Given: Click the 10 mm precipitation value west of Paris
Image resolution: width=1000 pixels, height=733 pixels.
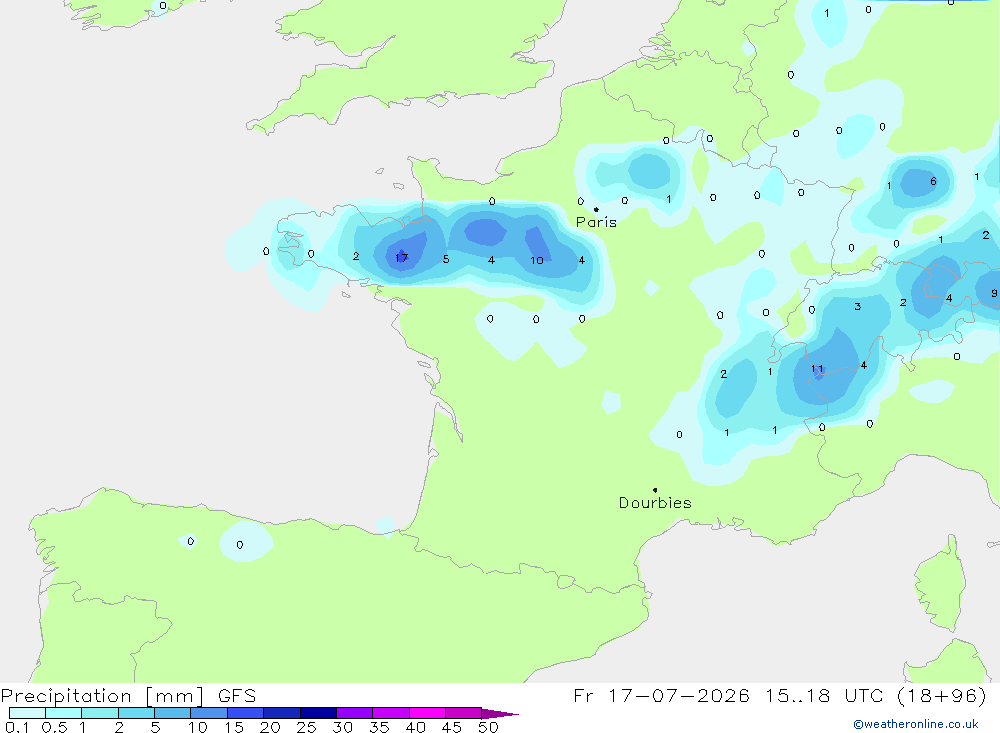Looking at the screenshot, I should 536,260.
